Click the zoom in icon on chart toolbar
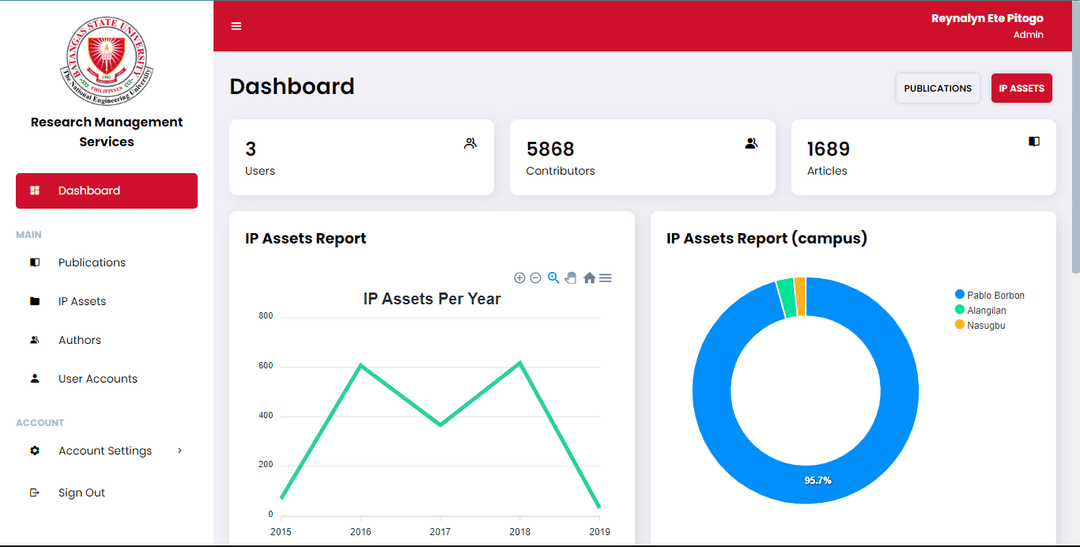The height and width of the screenshot is (547, 1080). click(519, 278)
